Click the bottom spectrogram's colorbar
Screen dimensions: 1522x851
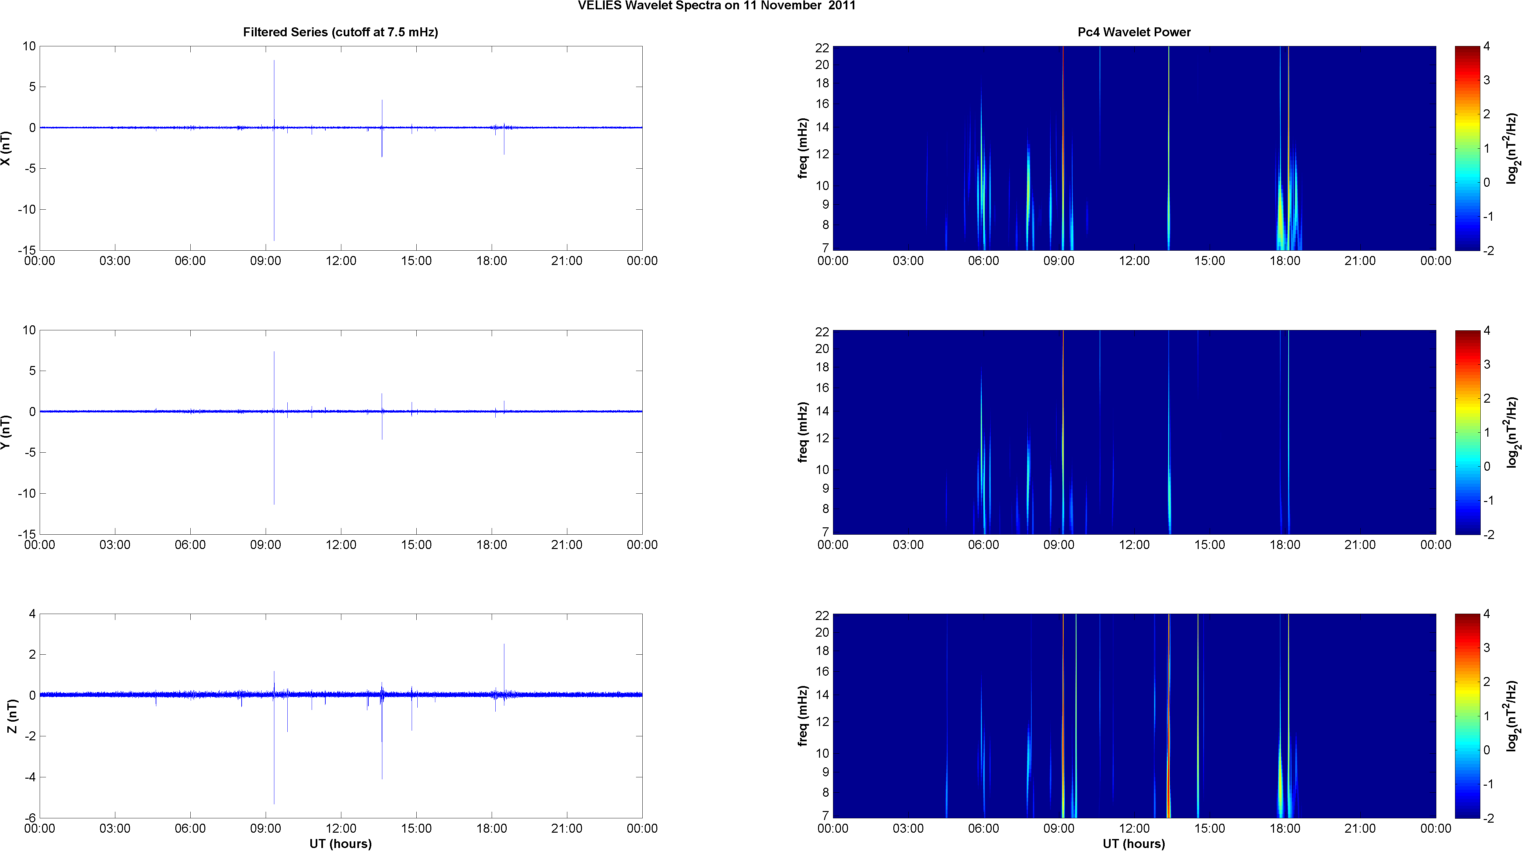[1466, 716]
